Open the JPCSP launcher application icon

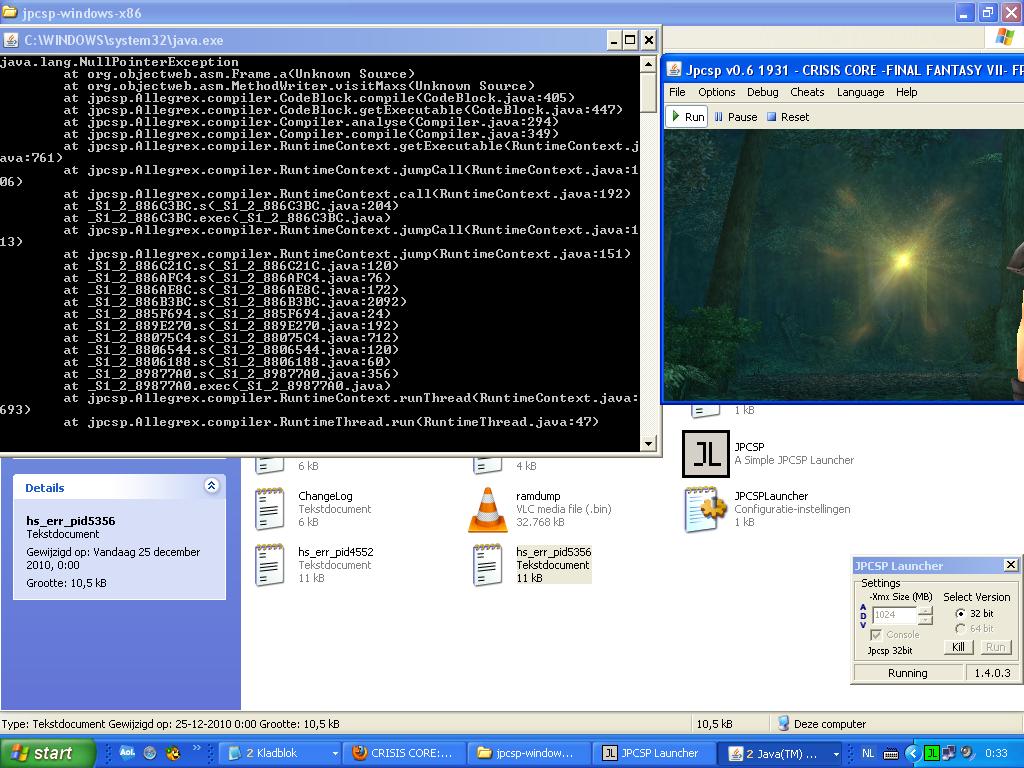coord(706,454)
